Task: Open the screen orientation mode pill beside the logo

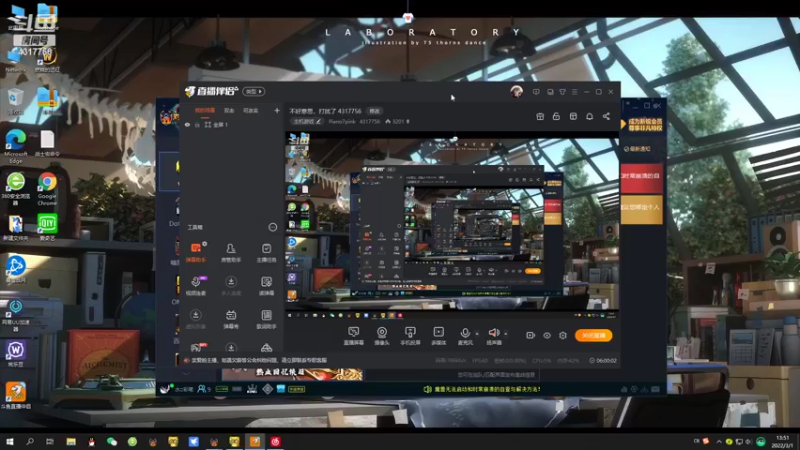Action: pos(254,91)
